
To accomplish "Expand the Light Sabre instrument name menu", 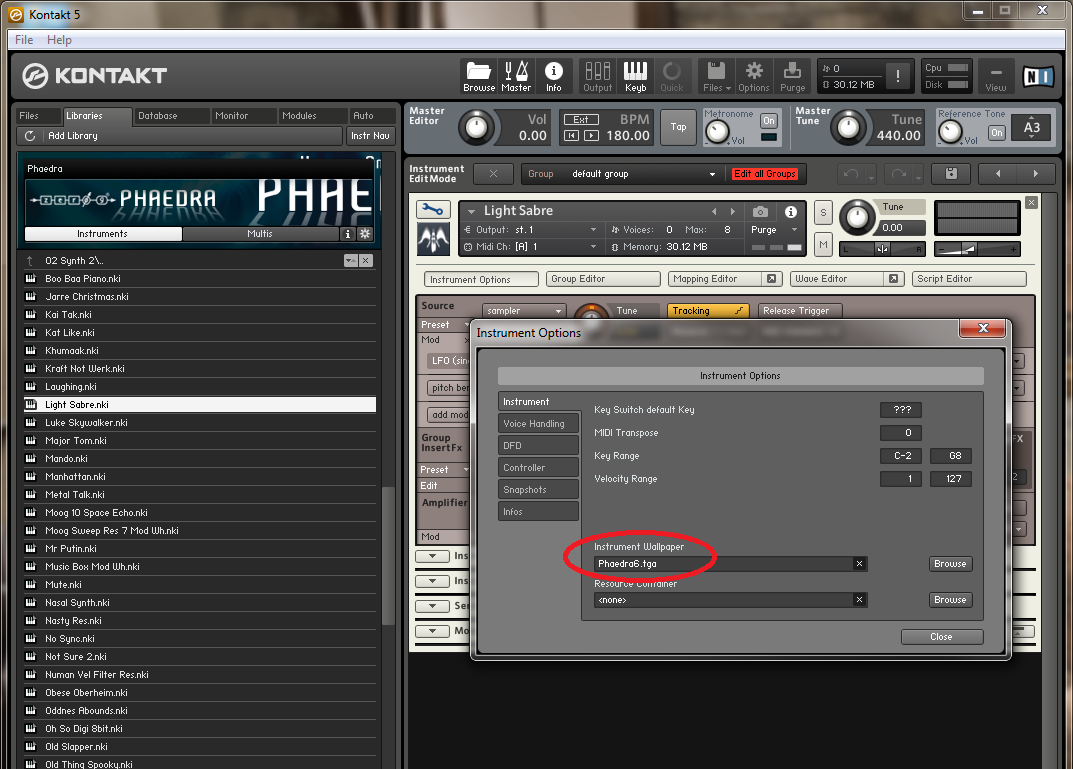I will pos(471,211).
